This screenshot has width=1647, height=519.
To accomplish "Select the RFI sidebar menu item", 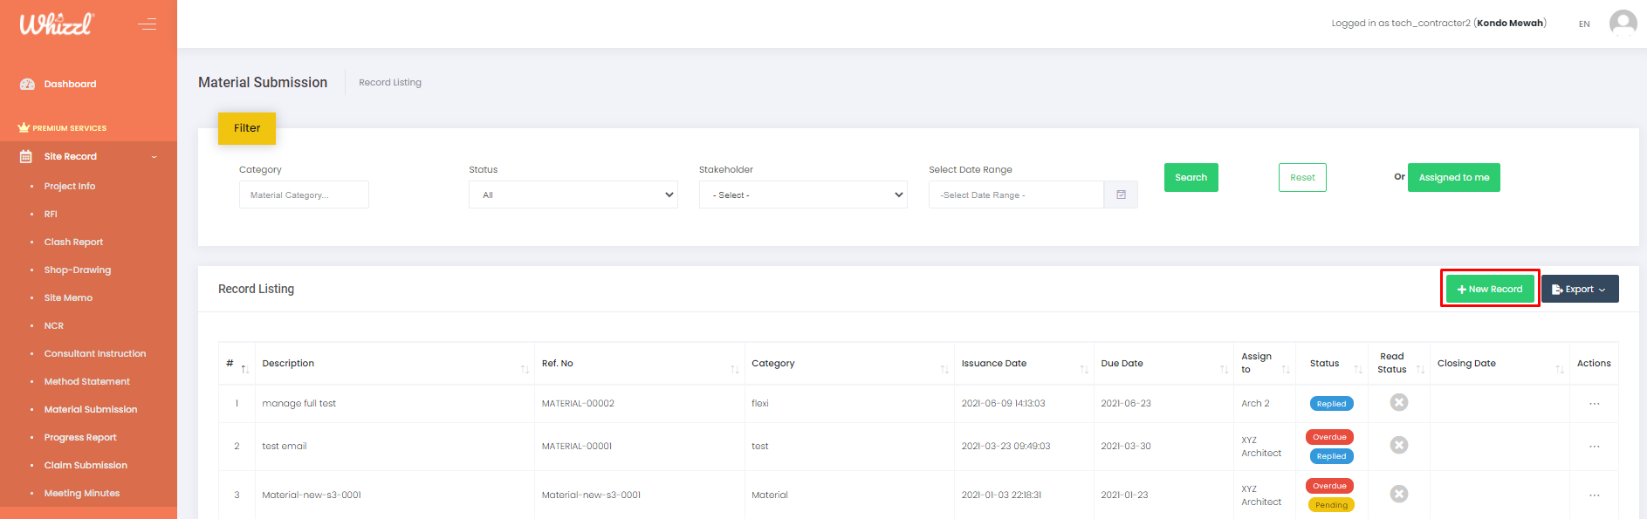I will pos(50,214).
